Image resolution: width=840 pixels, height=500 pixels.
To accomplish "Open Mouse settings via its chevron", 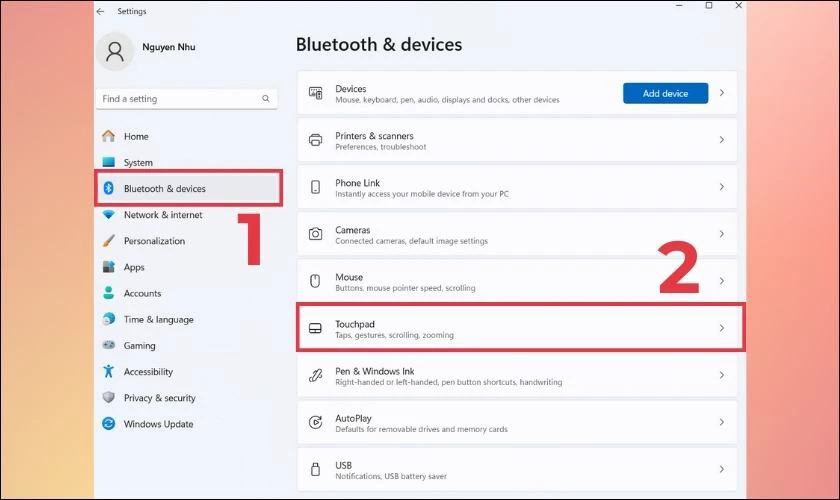I will pos(722,281).
